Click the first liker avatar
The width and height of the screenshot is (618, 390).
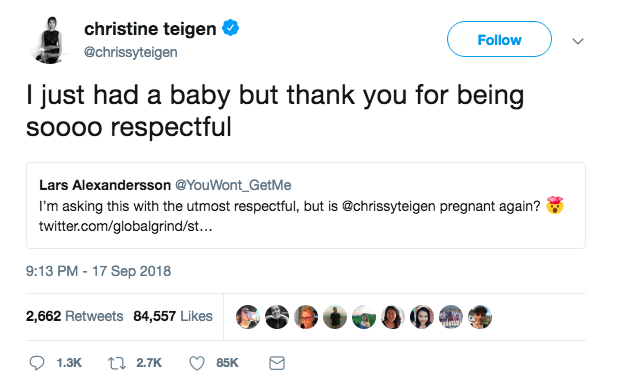(x=248, y=317)
